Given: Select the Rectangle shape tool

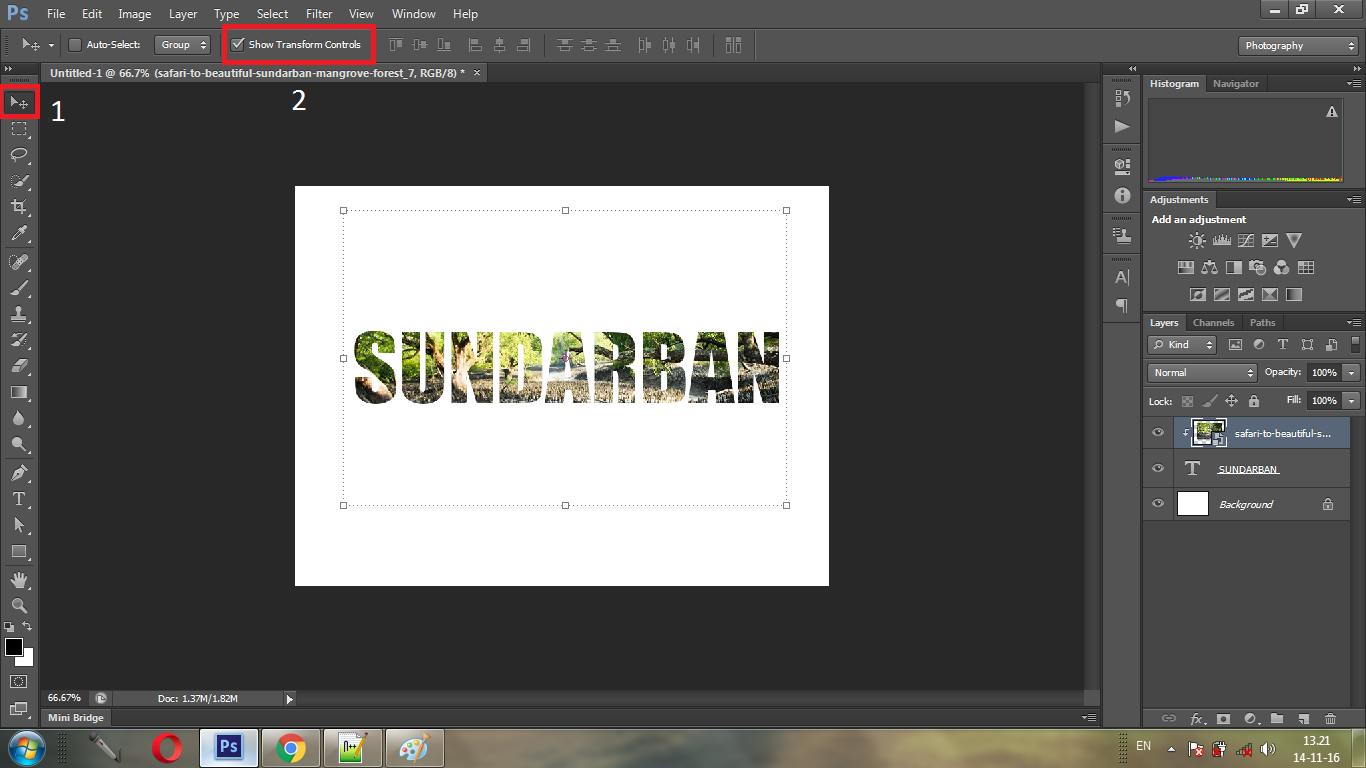Looking at the screenshot, I should [x=19, y=551].
